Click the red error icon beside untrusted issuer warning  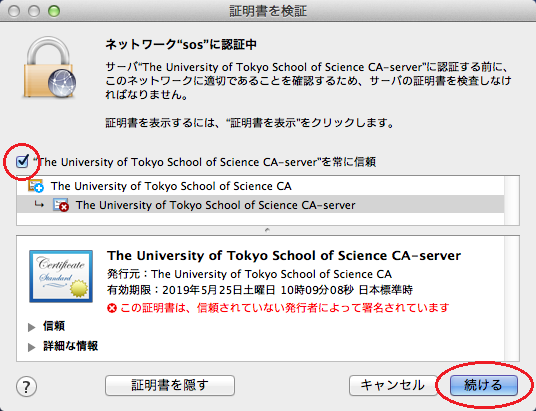click(112, 308)
